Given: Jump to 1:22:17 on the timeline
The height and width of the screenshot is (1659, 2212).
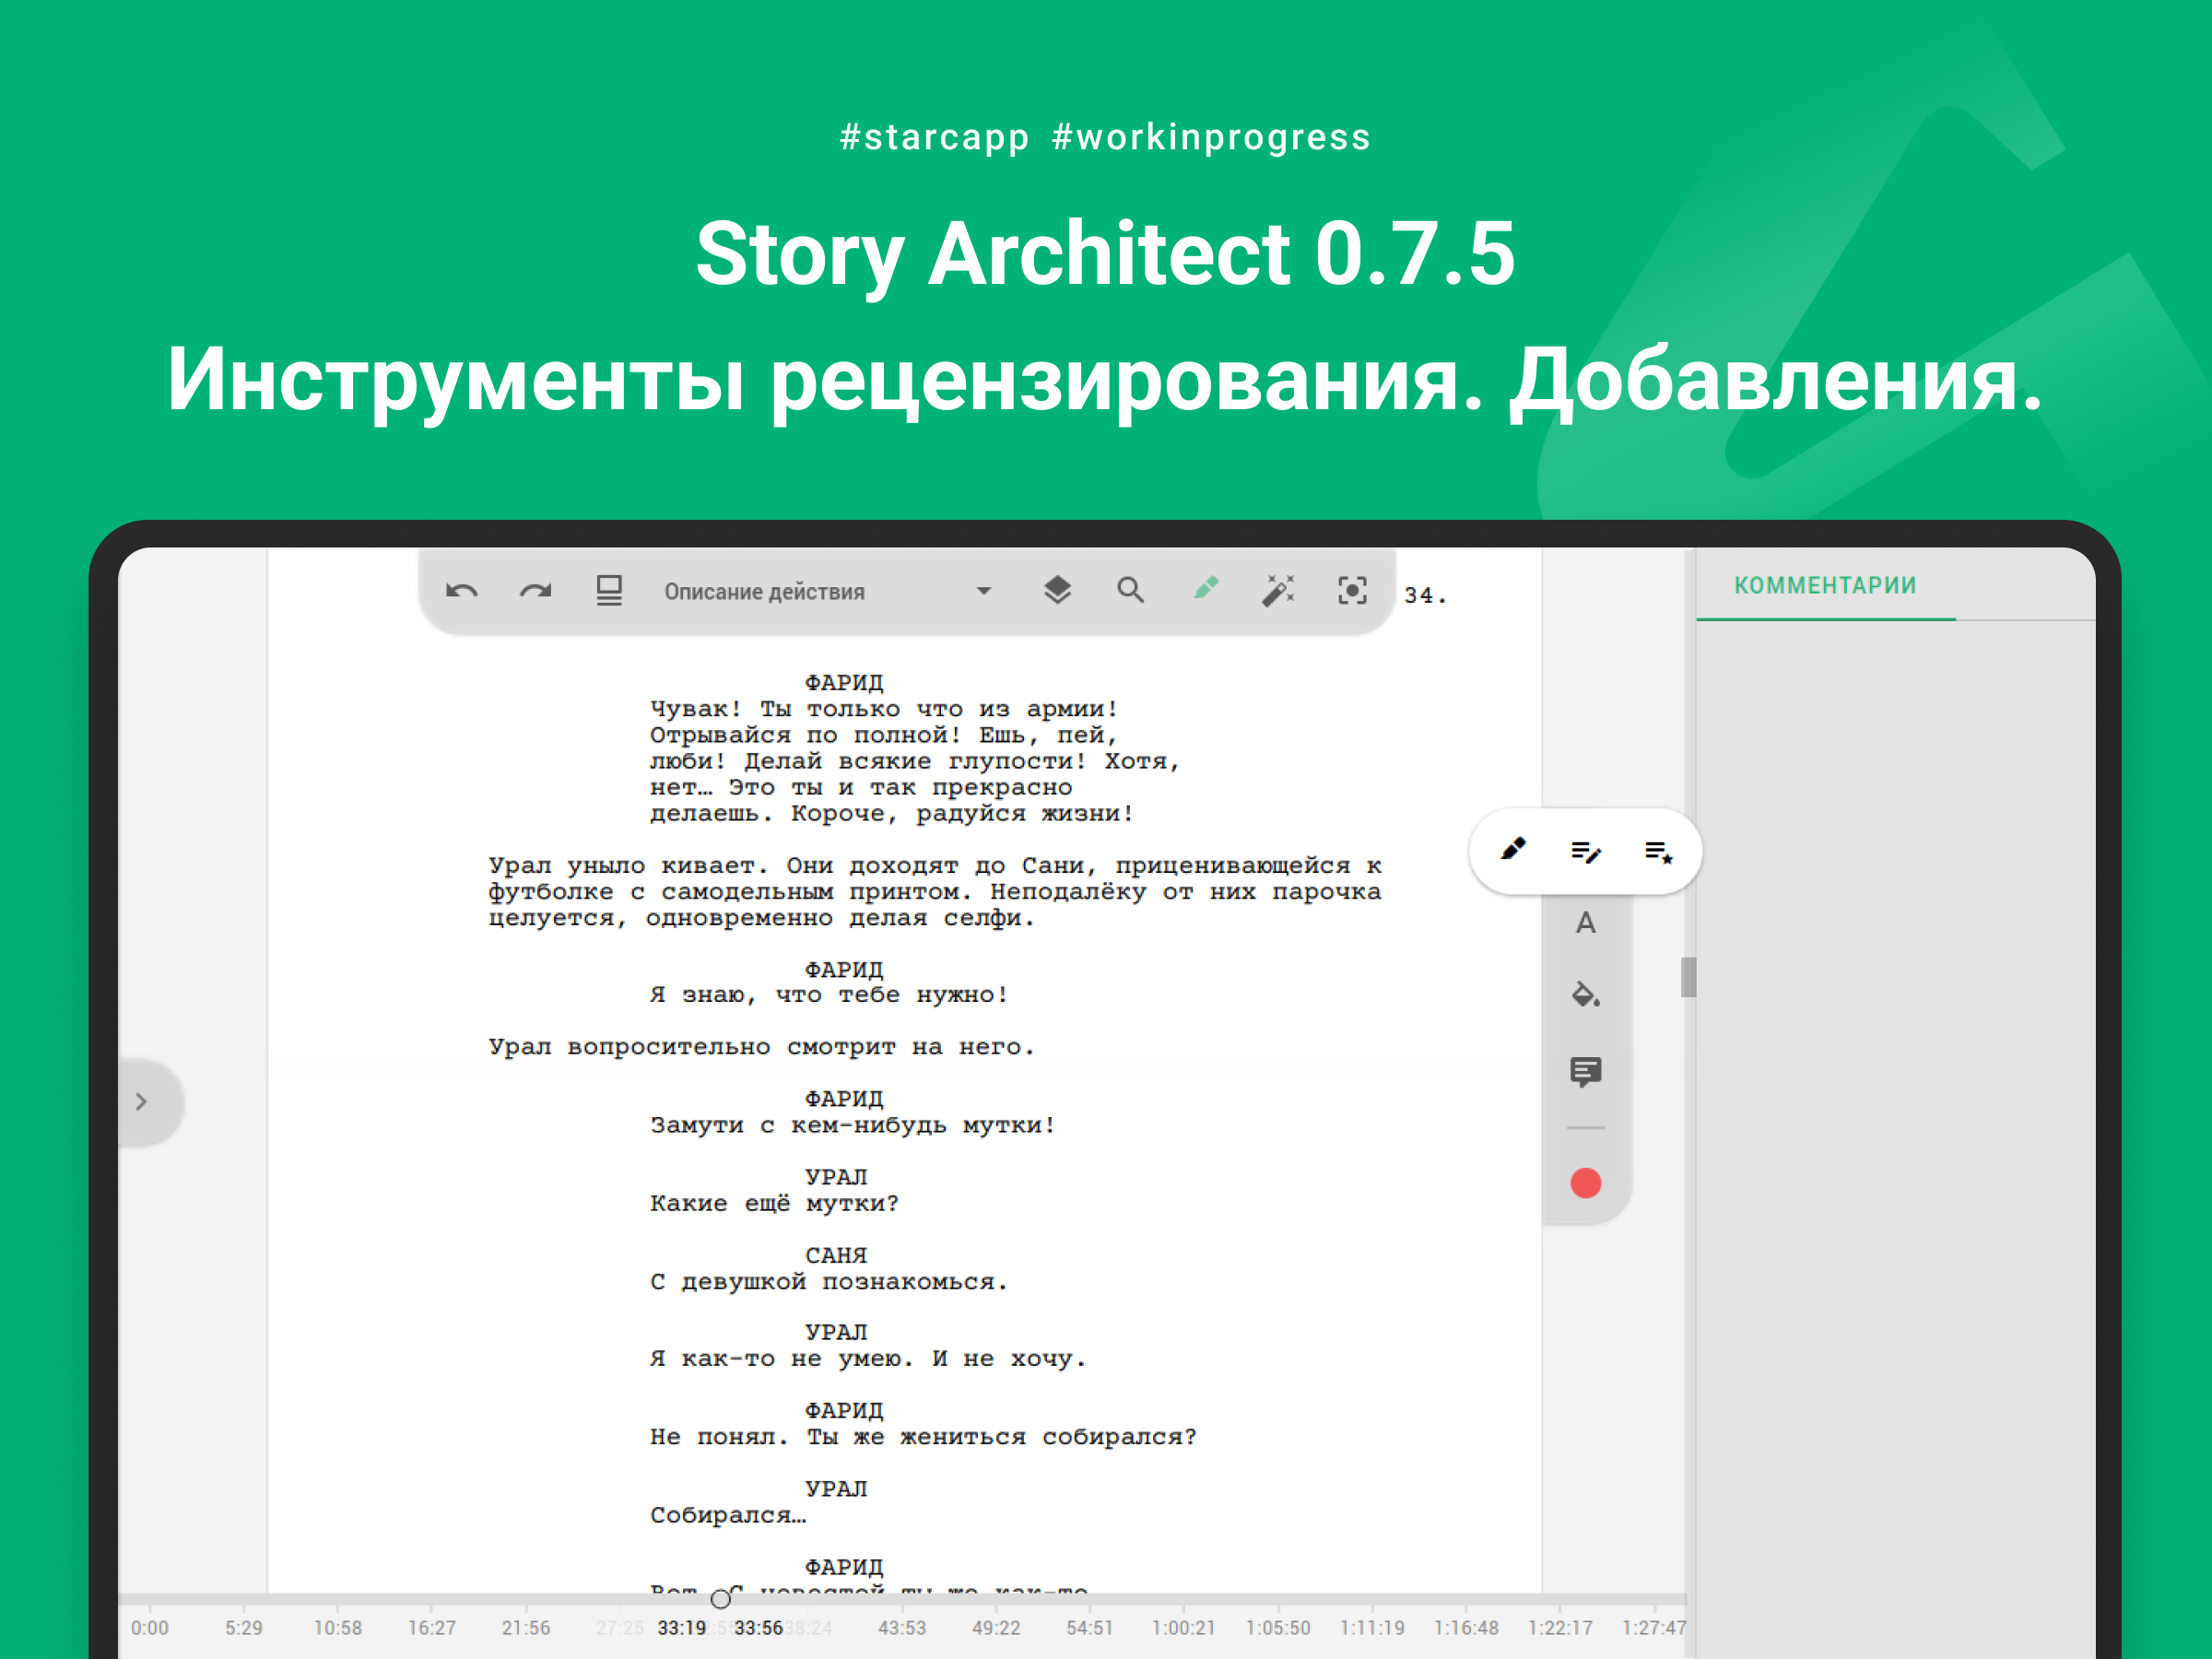Looking at the screenshot, I should (x=1560, y=1628).
